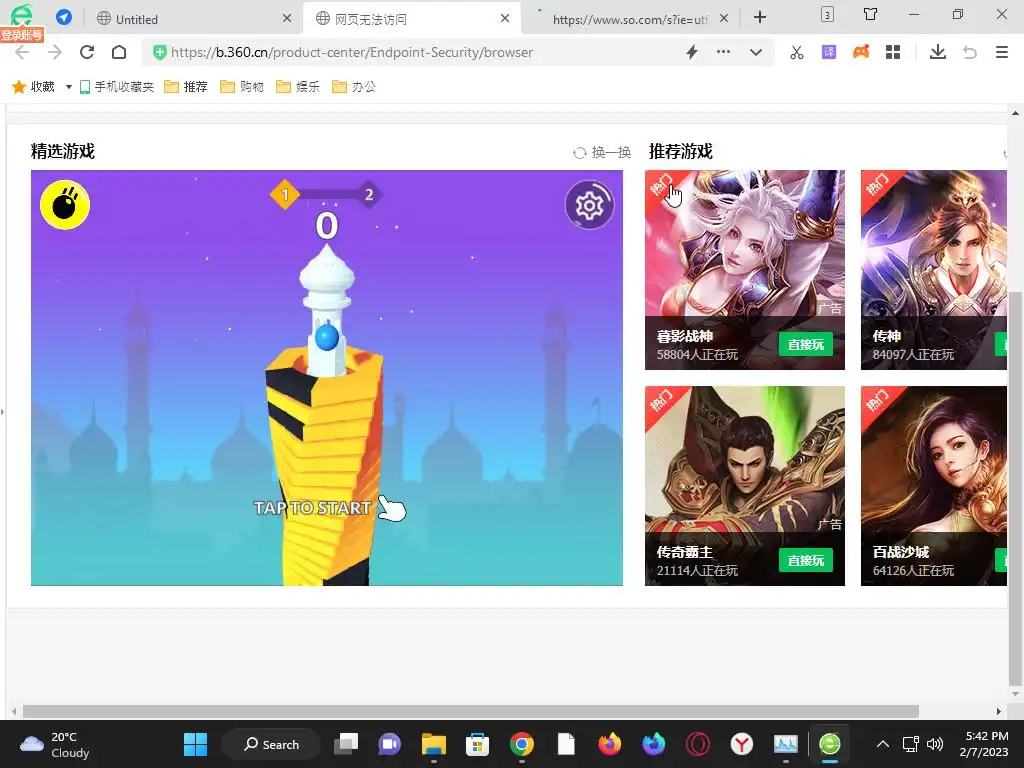Click the purple translate extension icon

point(829,52)
